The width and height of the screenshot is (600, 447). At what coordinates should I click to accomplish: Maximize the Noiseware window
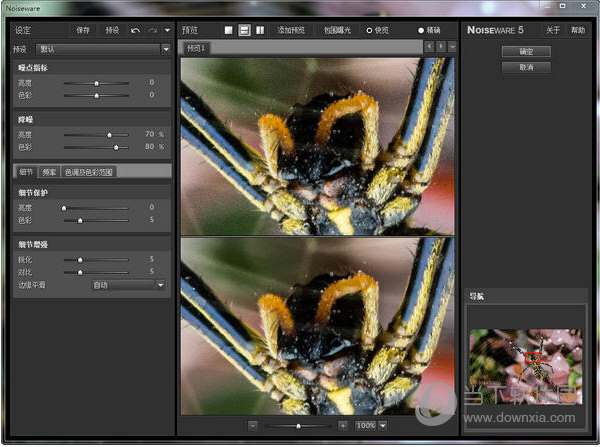[x=562, y=5]
